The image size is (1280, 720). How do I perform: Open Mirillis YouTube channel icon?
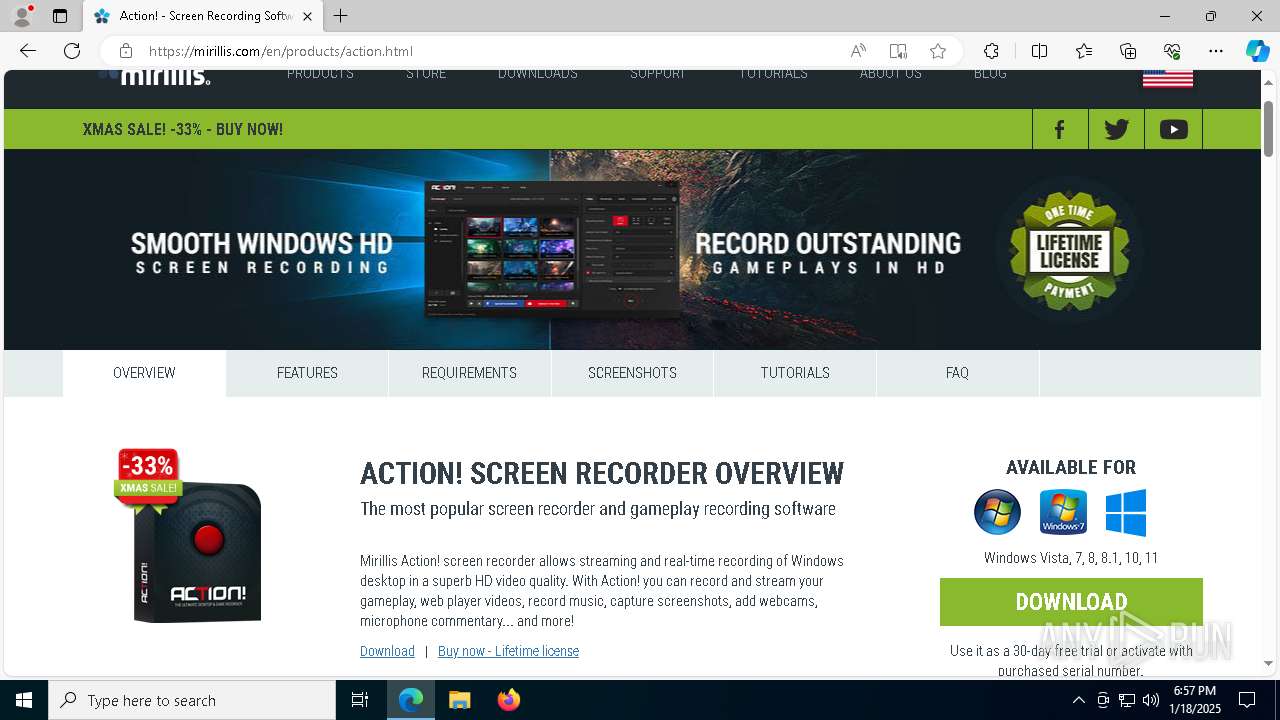point(1173,130)
